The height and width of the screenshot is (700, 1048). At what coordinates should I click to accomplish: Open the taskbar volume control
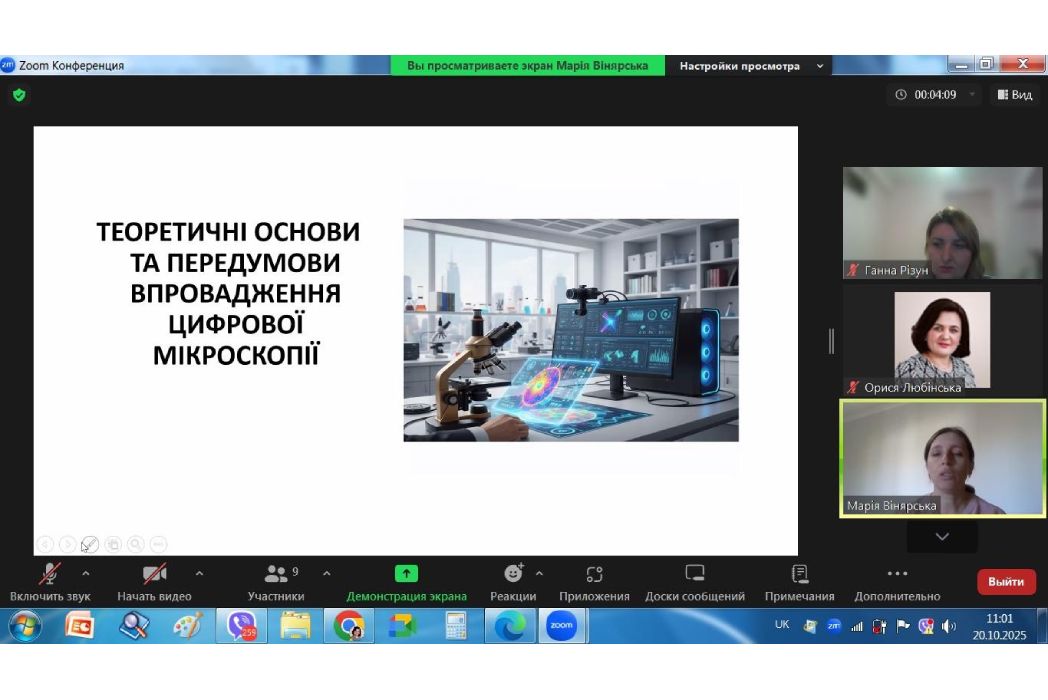tap(948, 626)
